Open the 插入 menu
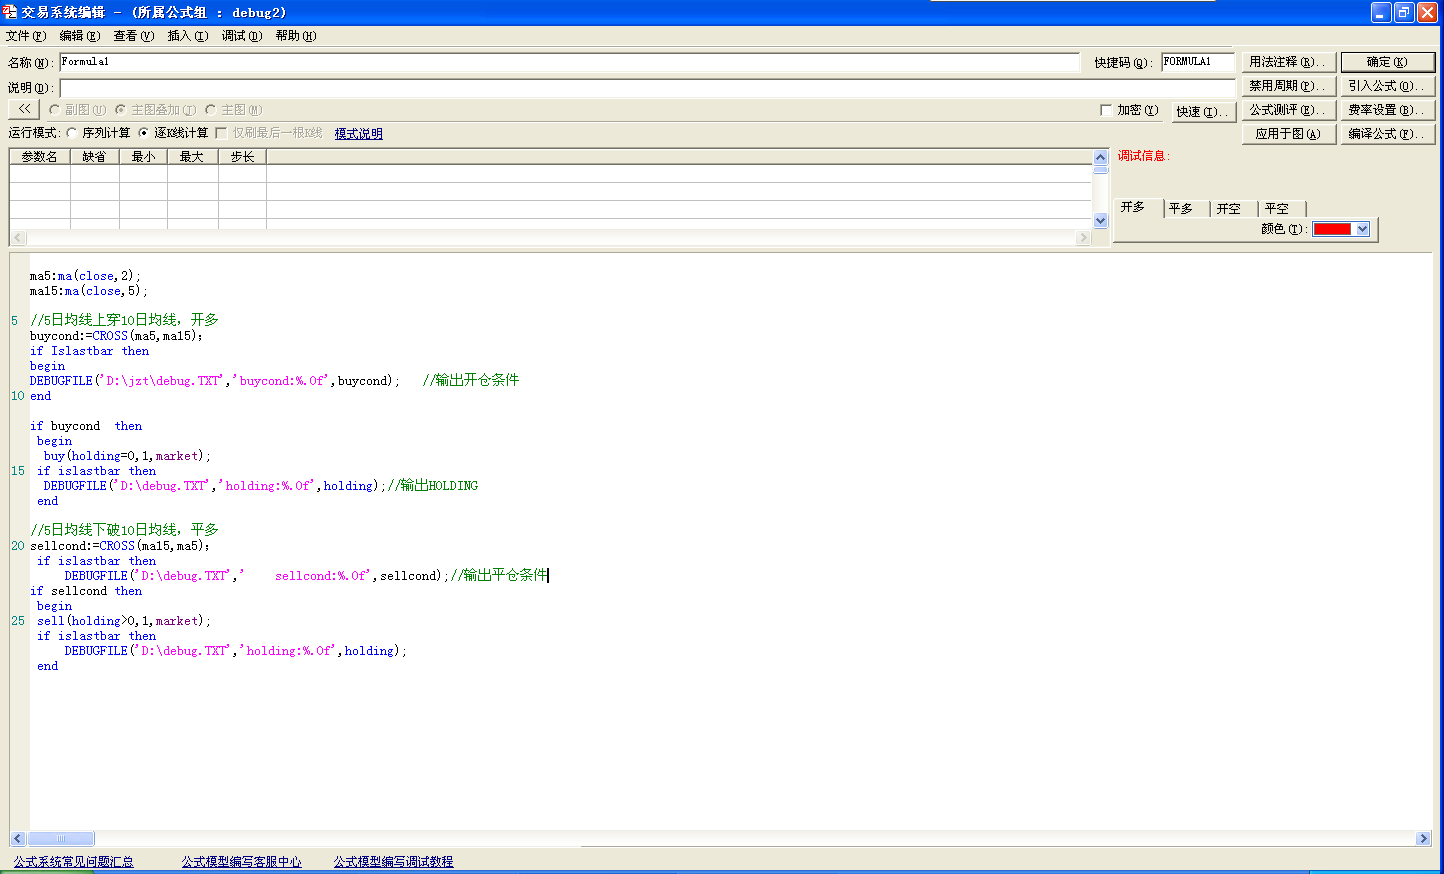Image resolution: width=1444 pixels, height=874 pixels. point(187,36)
